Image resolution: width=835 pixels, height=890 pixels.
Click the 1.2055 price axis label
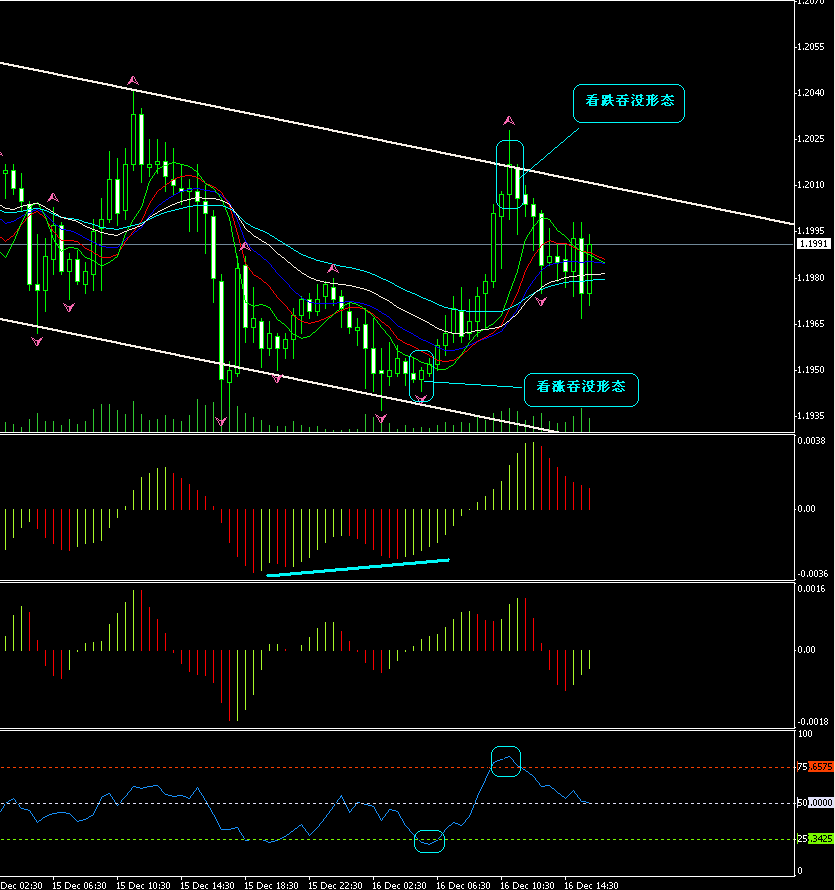pyautogui.click(x=811, y=47)
